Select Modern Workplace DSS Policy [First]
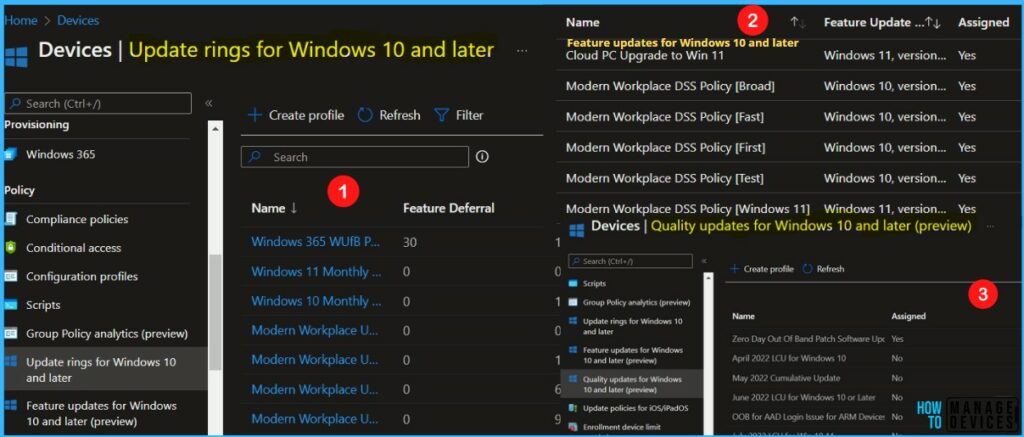Screen dimensions: 1024x437 788,148
